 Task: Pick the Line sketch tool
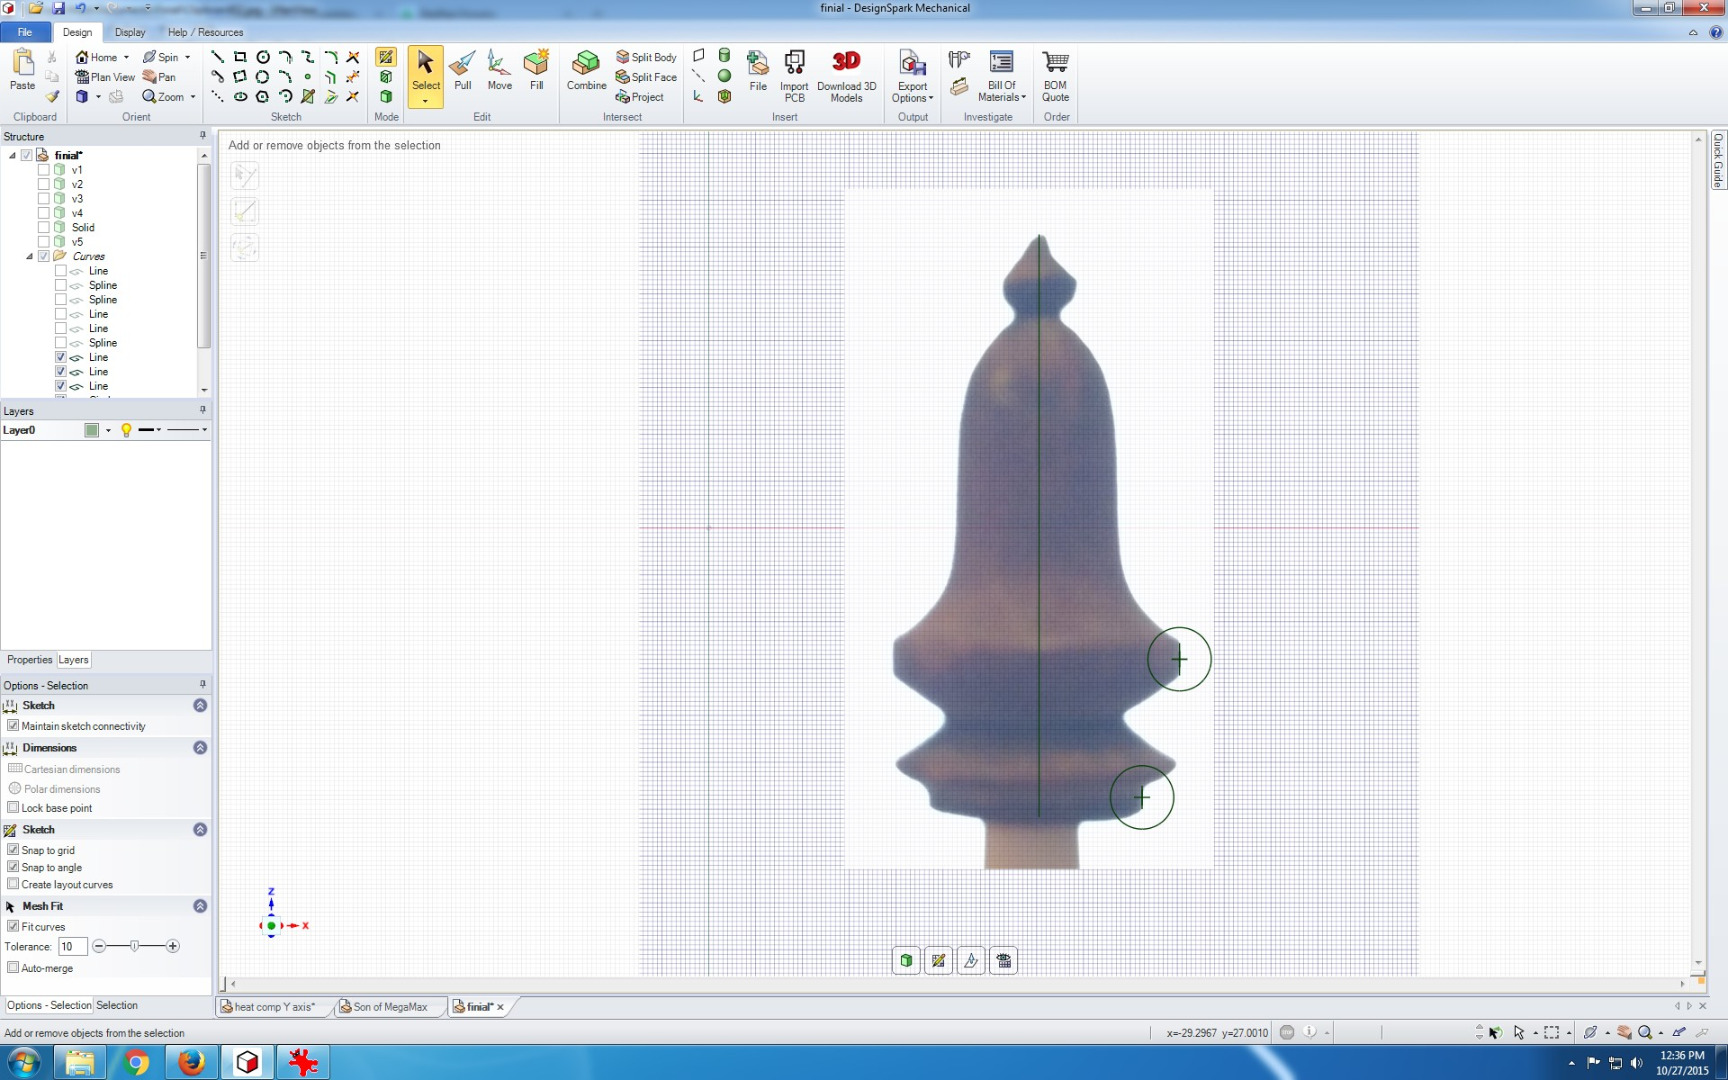click(217, 57)
